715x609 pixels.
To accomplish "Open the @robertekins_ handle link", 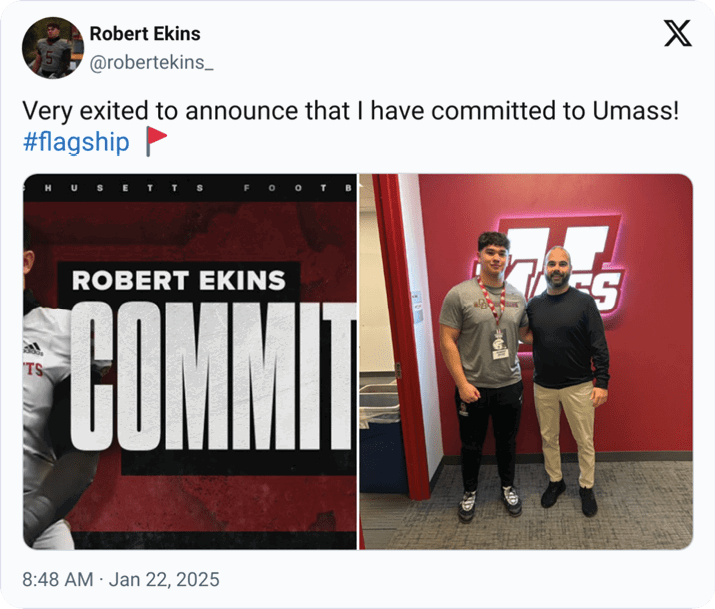I will [152, 62].
